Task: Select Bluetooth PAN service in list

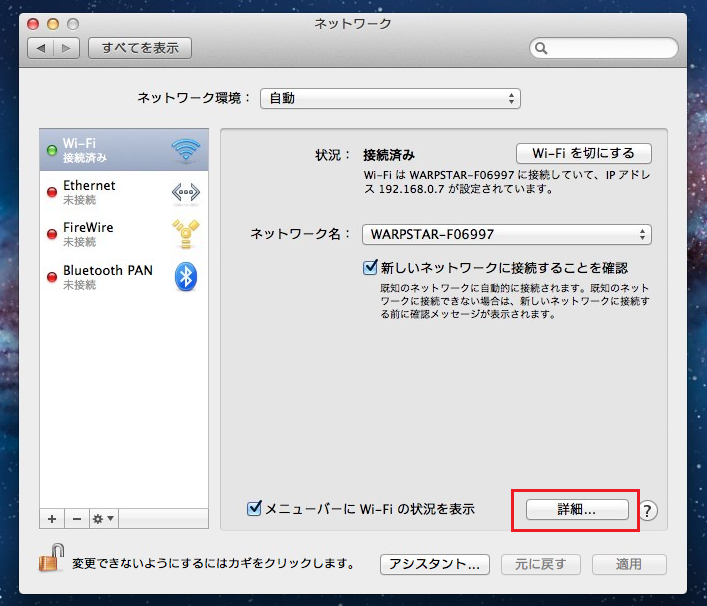Action: coord(108,277)
